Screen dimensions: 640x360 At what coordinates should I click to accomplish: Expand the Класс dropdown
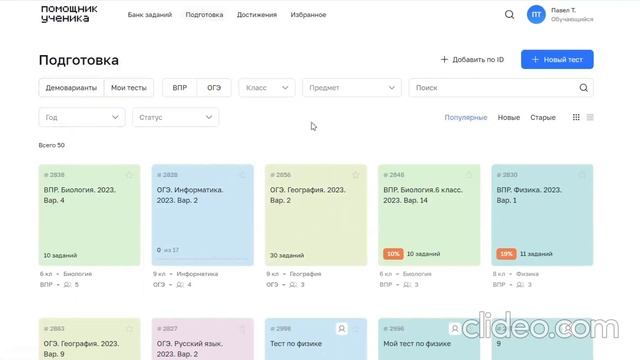click(267, 88)
